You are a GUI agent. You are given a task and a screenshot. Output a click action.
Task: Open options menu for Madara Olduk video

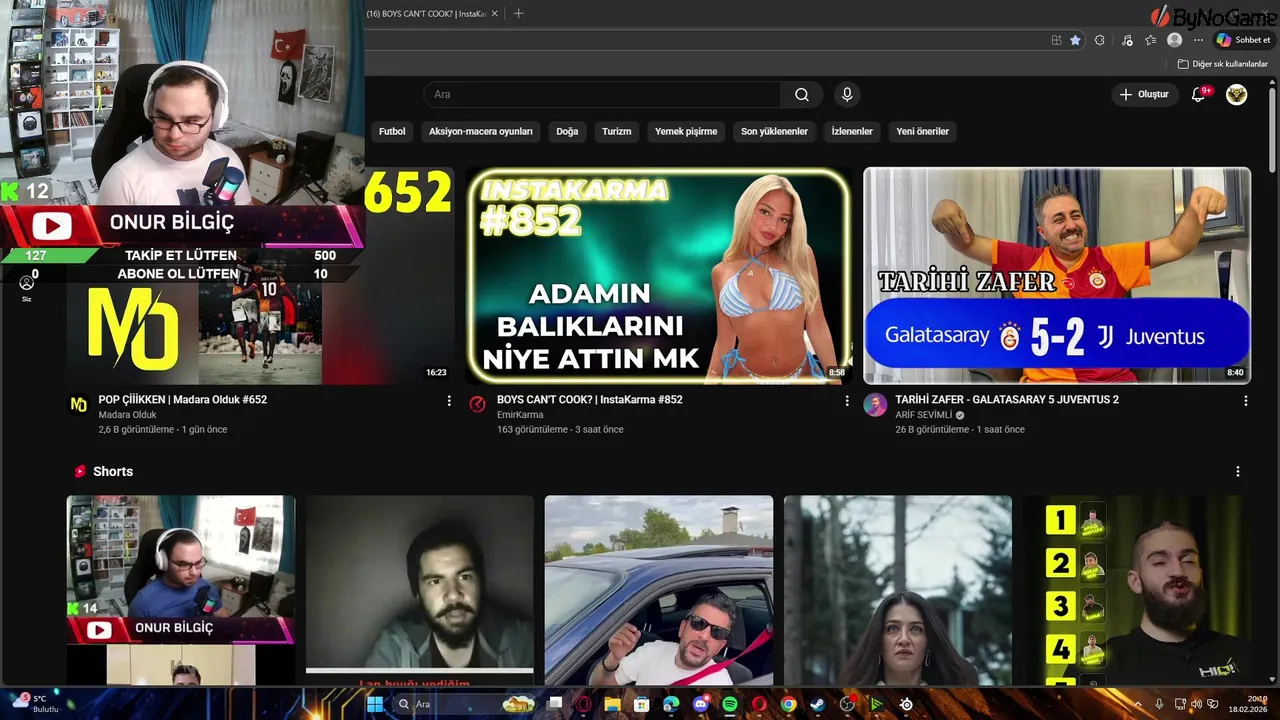(449, 401)
